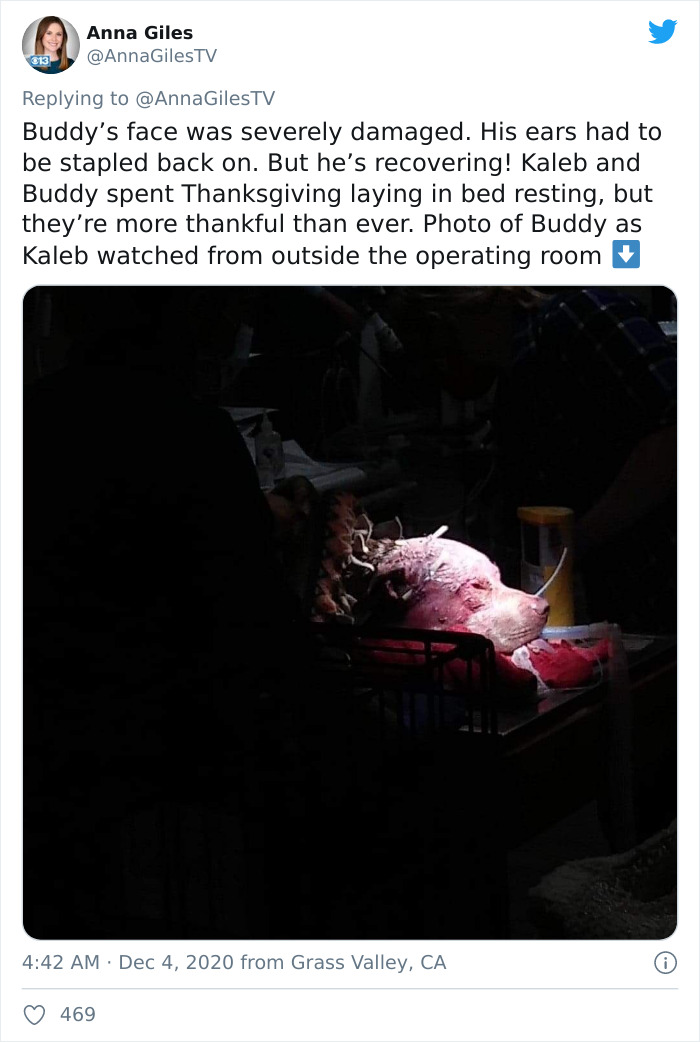Click the @AnnaGilesTV handle below the name
The width and height of the screenshot is (700, 1042).
pos(152,56)
